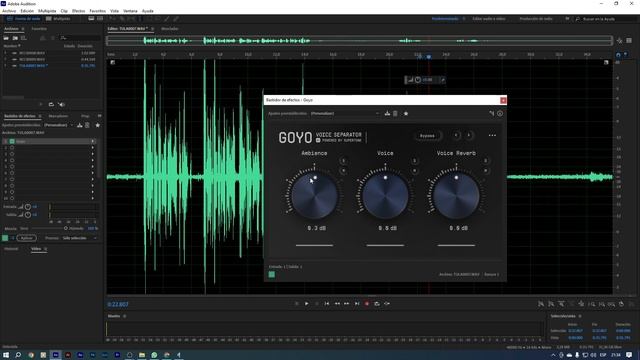Open channel map icon in Goyo window
The width and height of the screenshot is (640, 360).
pyautogui.click(x=491, y=113)
